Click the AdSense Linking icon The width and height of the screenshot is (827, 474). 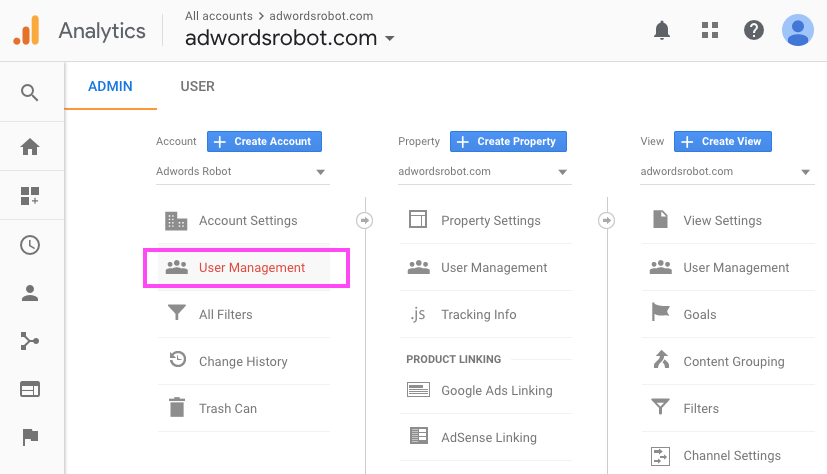[419, 436]
